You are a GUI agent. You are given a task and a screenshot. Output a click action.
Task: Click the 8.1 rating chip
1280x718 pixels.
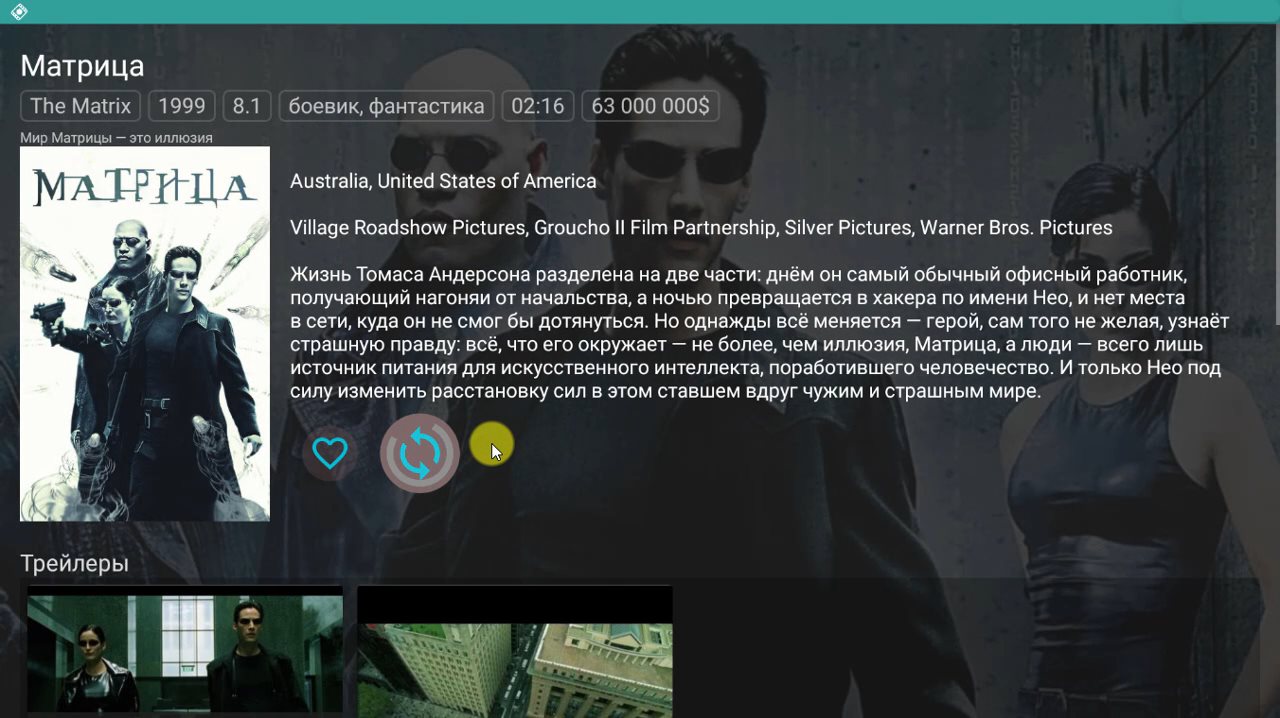point(247,106)
